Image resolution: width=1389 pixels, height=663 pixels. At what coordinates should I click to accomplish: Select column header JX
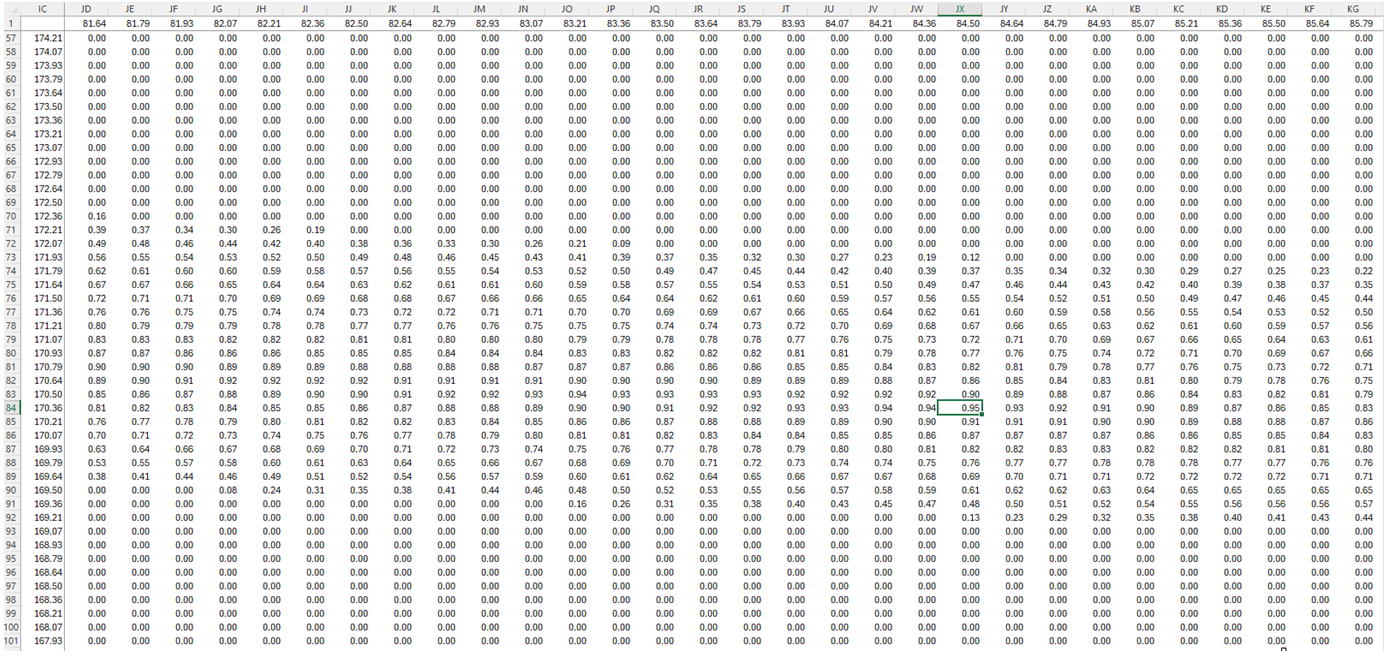pyautogui.click(x=961, y=9)
